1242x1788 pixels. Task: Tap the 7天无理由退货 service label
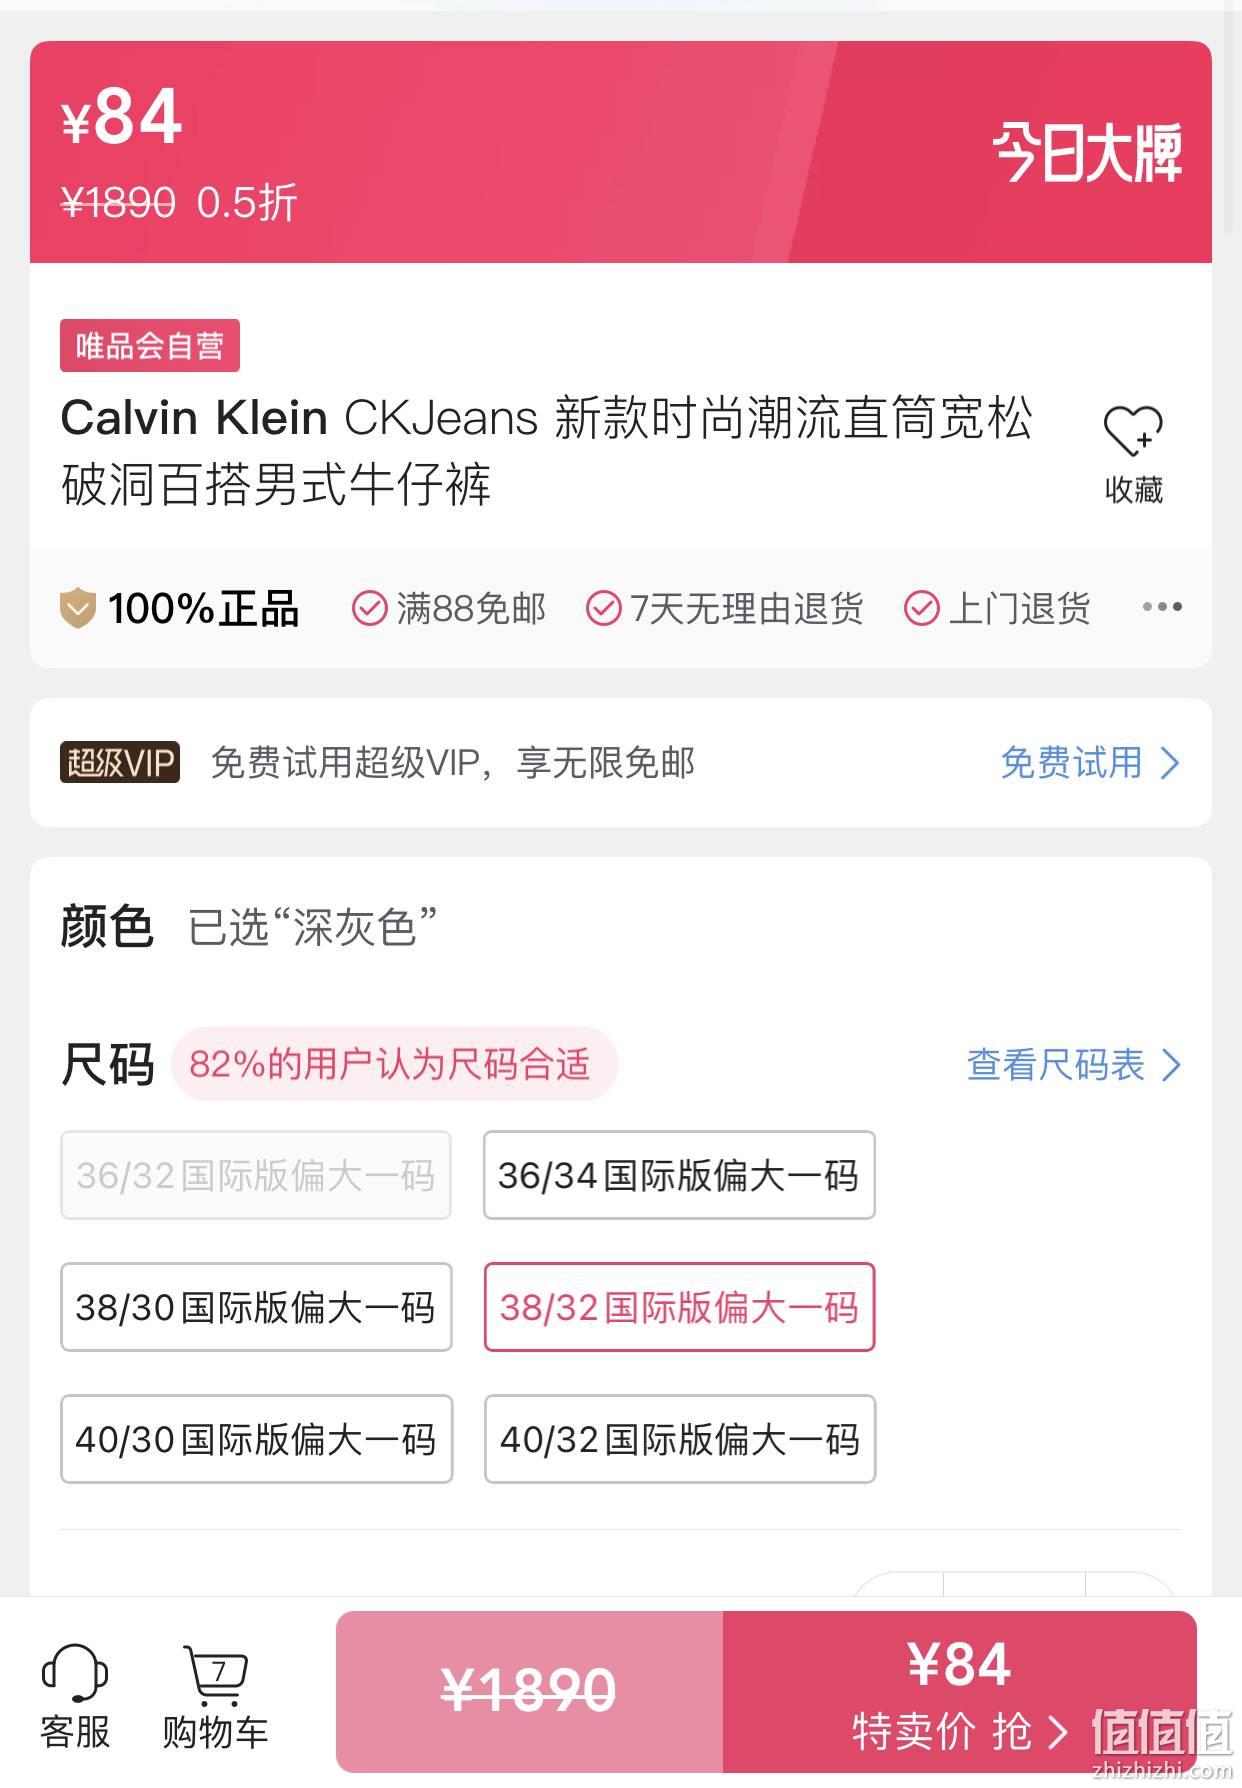tap(746, 608)
